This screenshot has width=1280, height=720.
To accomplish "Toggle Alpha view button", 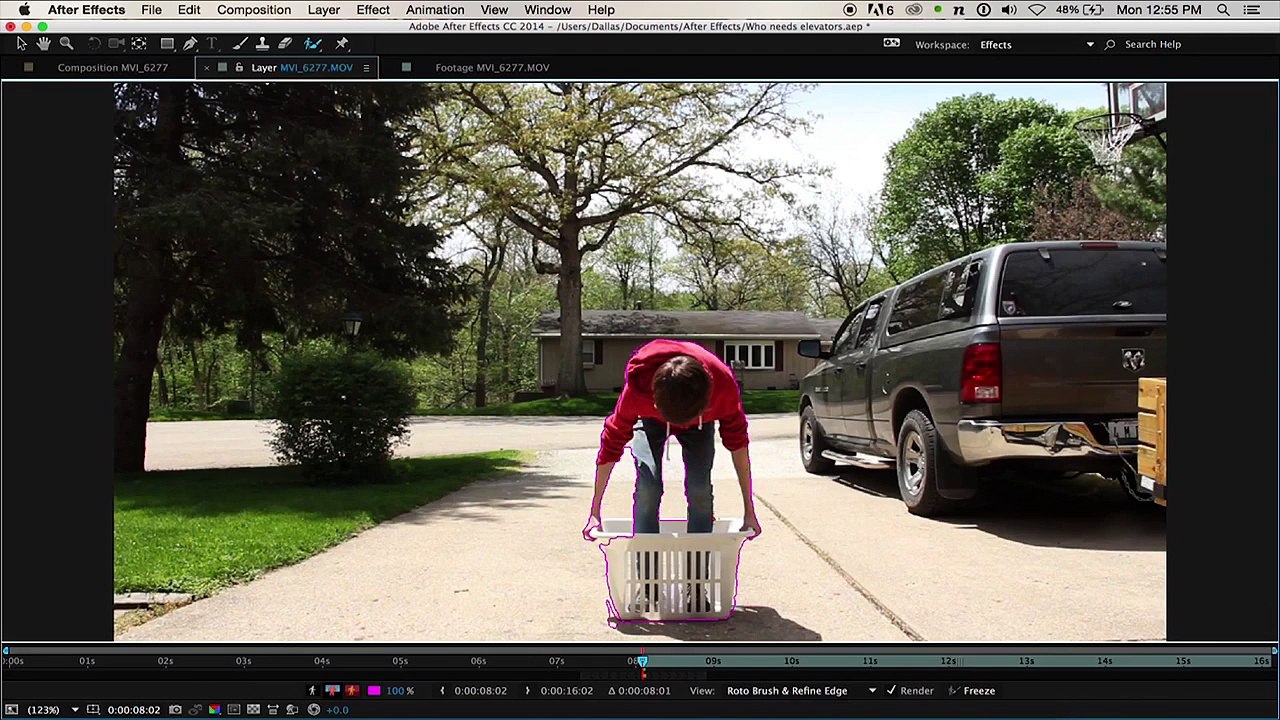I will coord(312,691).
